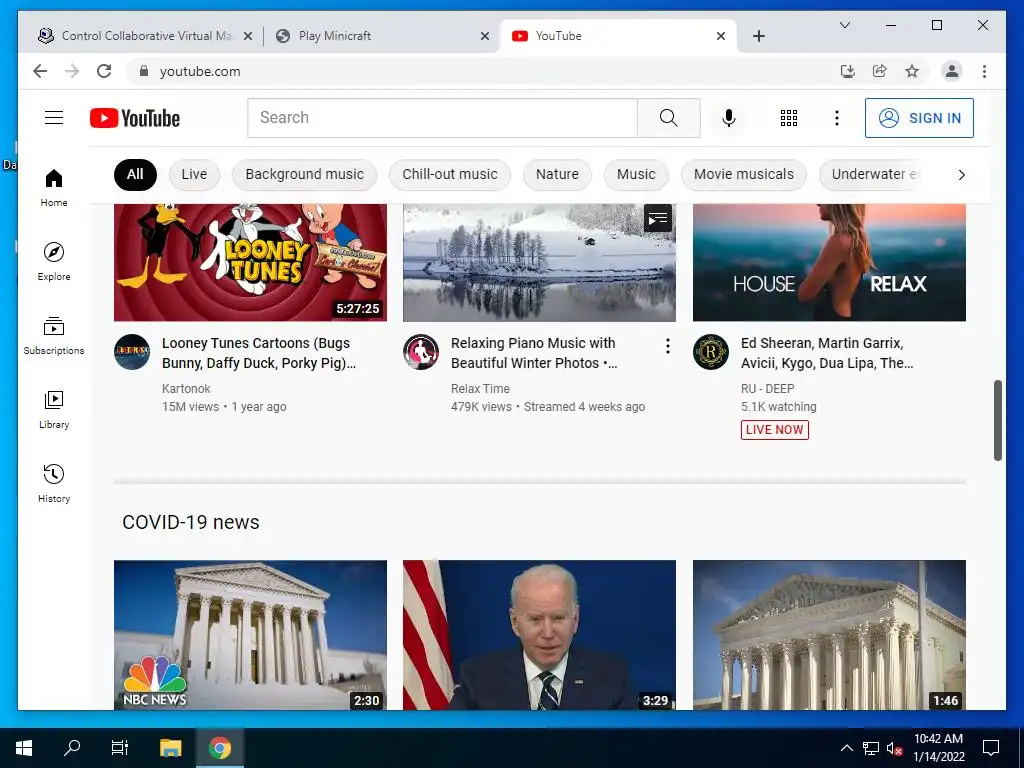This screenshot has width=1024, height=768.
Task: Click the LIVE NOW badge
Action: click(x=775, y=430)
